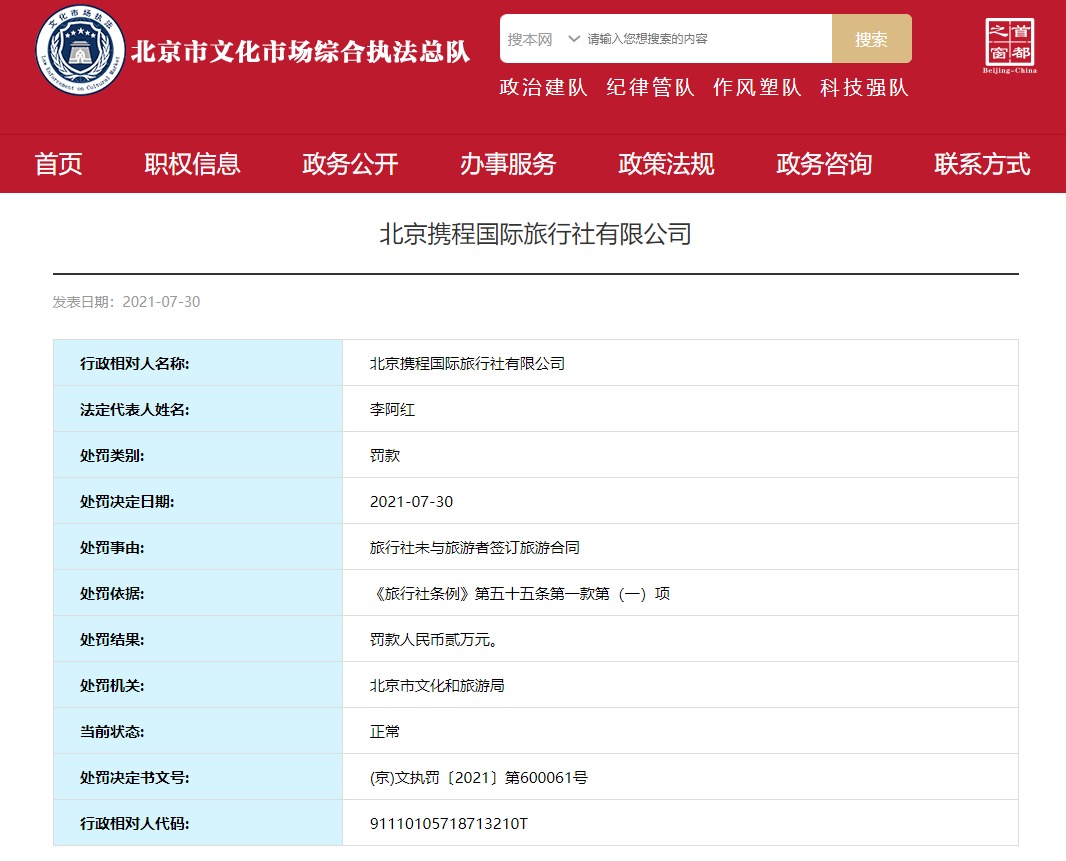Click the 科技强队 slogan text

pos(864,88)
